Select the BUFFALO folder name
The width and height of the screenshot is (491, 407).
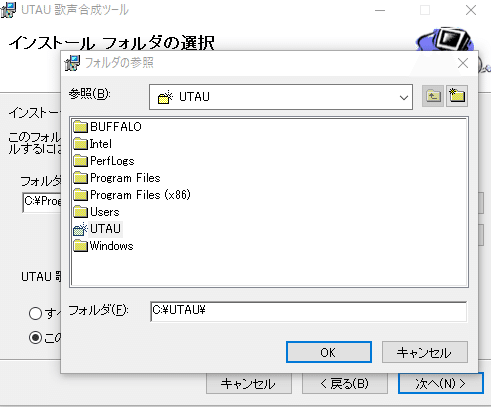116,127
